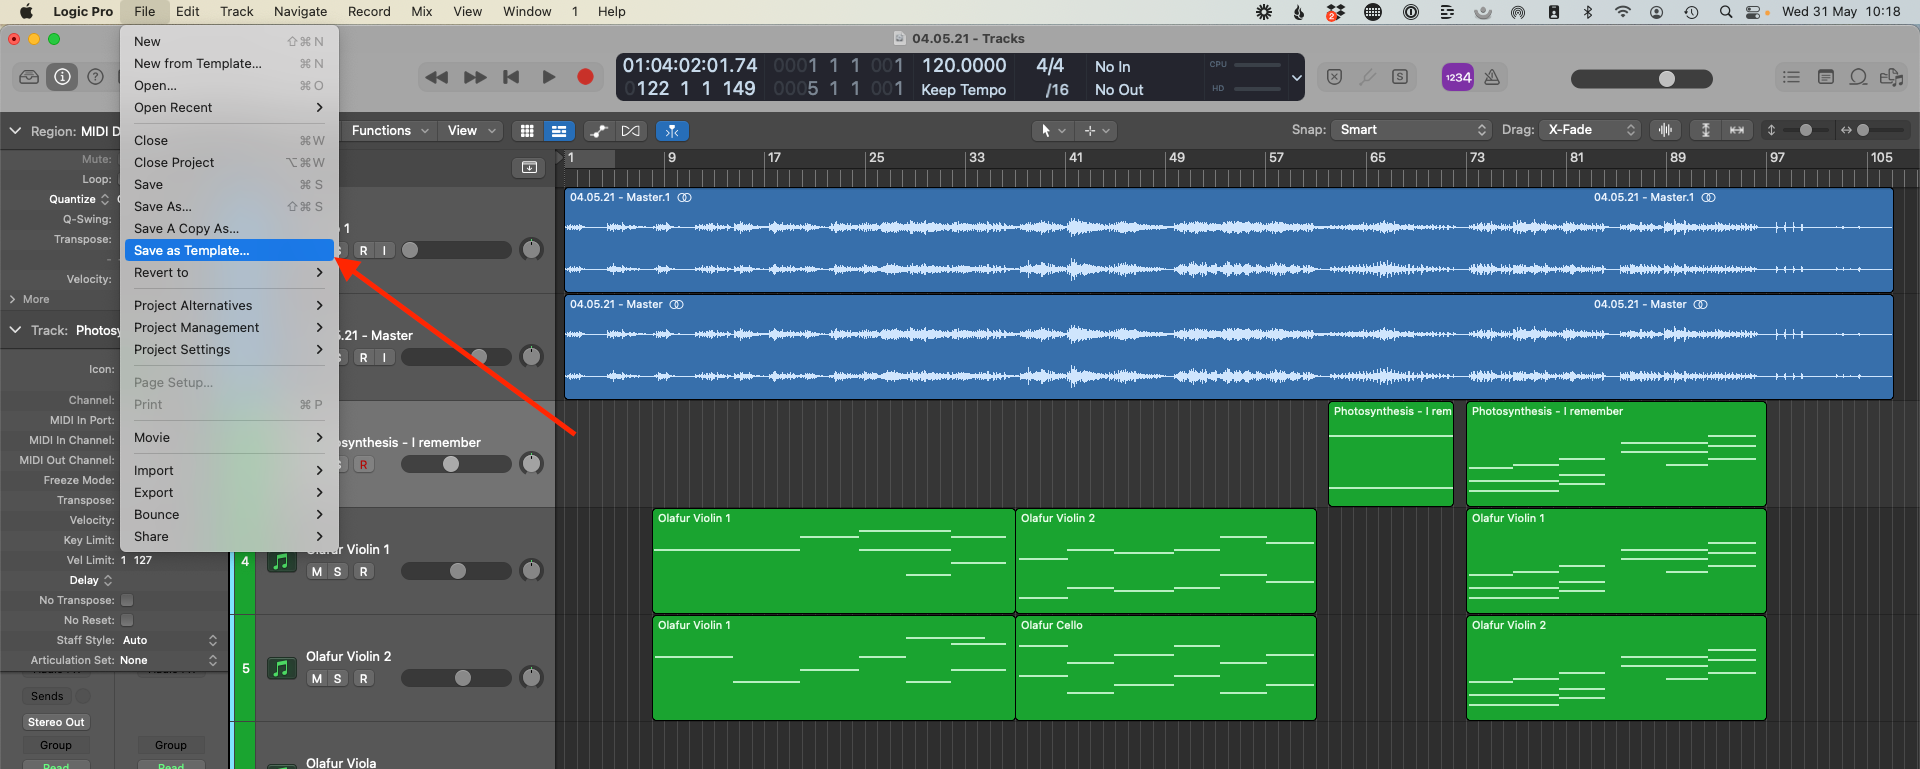Open the Articulation Set None dropdown

coord(169,660)
